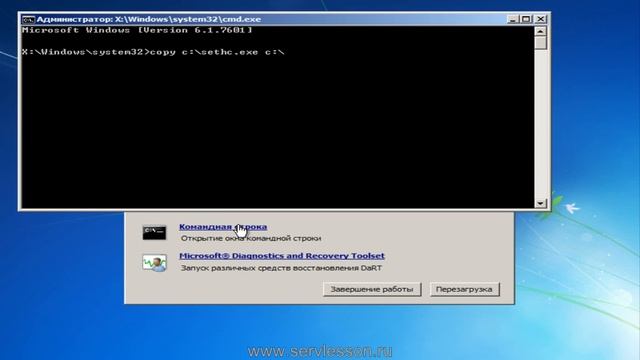Open Microsoft Diagnostics and Recovery Toolset link

pyautogui.click(x=282, y=256)
